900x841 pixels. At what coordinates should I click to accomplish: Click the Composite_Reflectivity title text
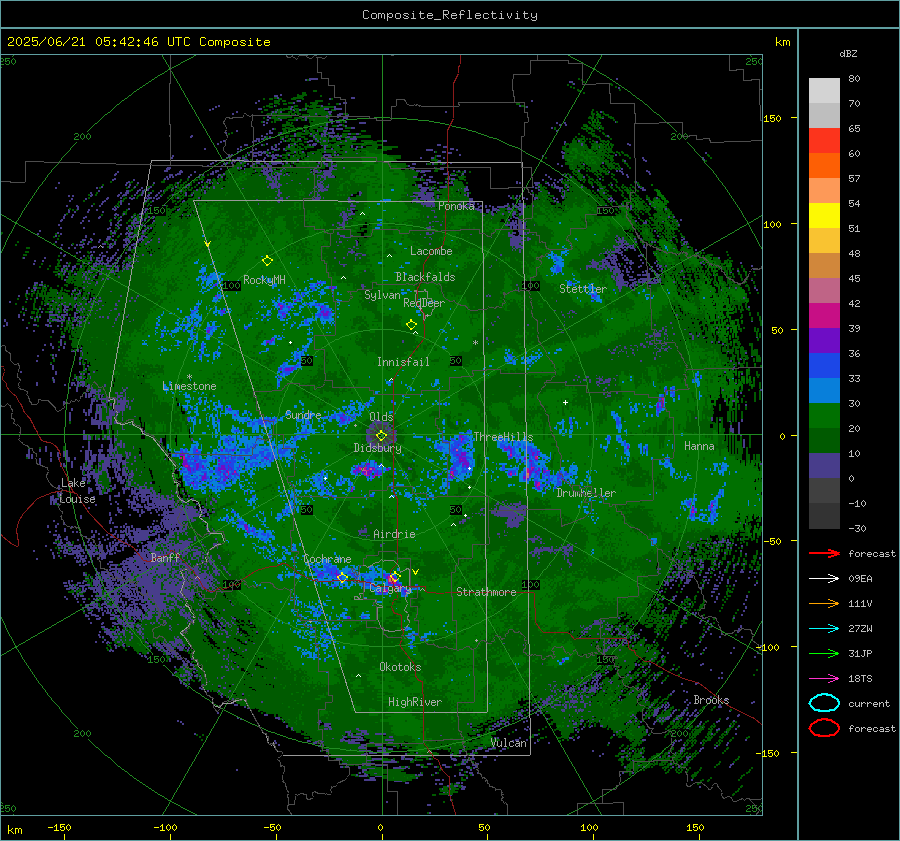(x=449, y=15)
